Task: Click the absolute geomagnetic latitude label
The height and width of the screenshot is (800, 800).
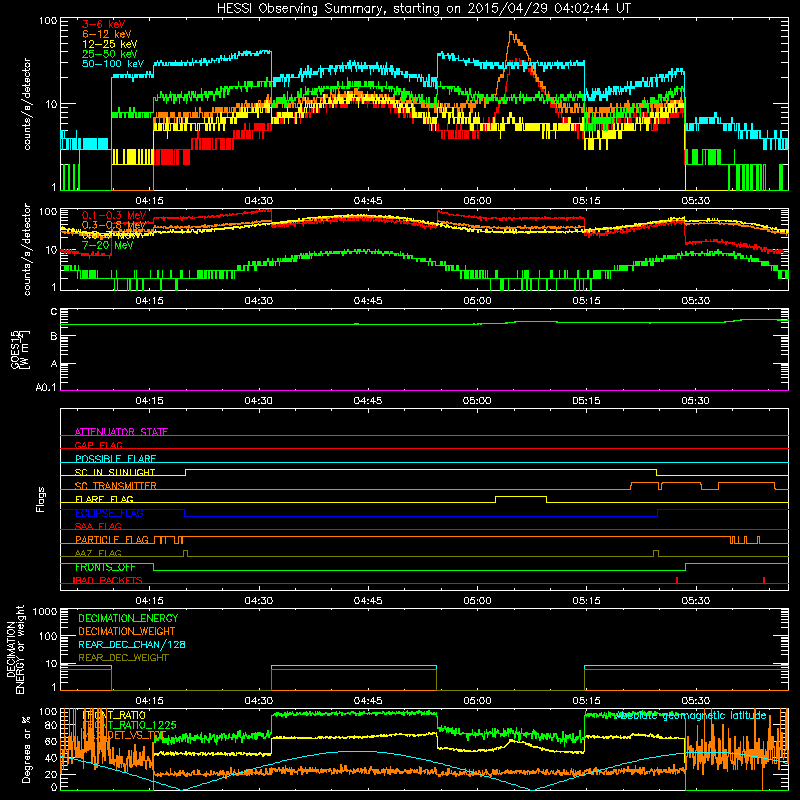Action: [x=689, y=715]
